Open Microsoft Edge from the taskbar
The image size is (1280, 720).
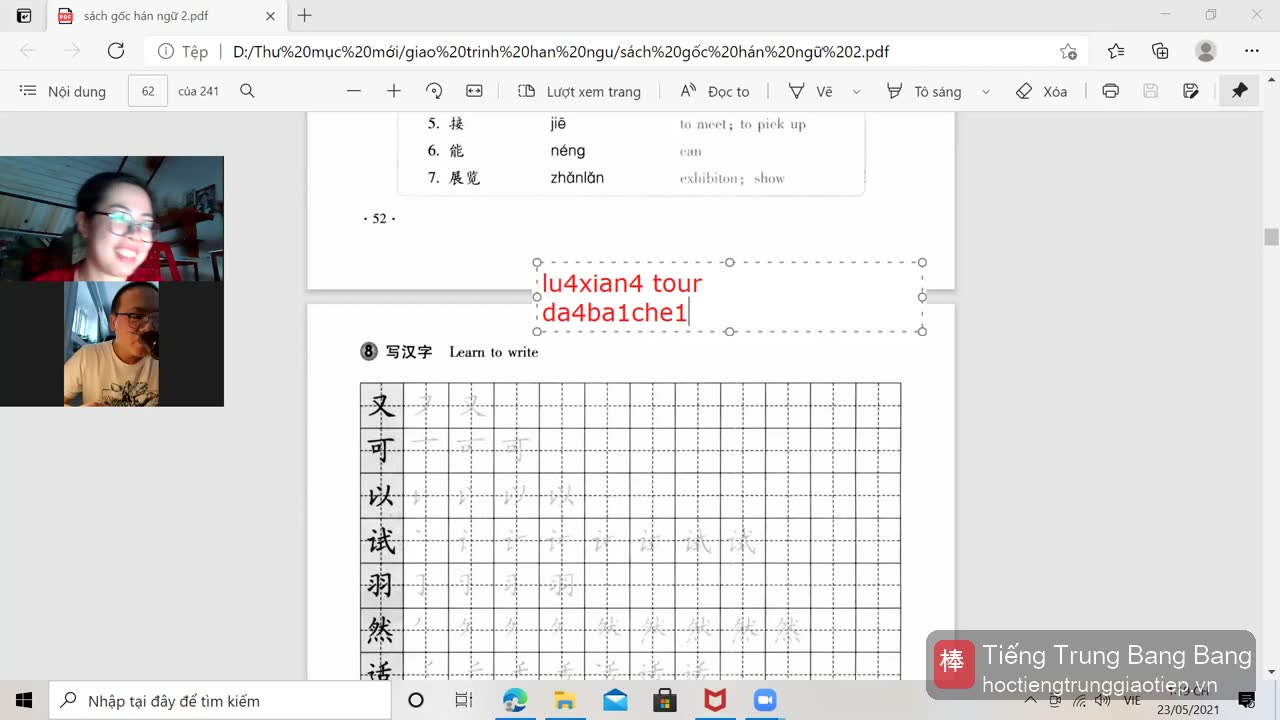(x=515, y=700)
